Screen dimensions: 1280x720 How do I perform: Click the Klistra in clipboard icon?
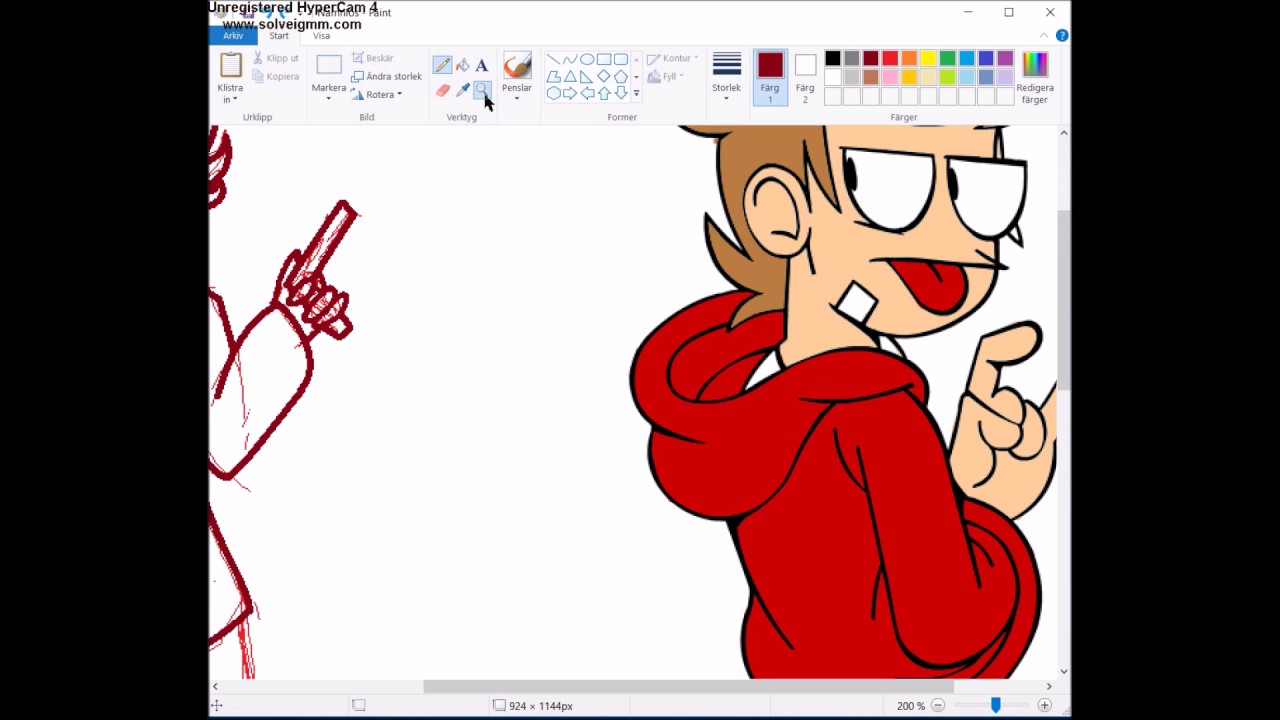[231, 65]
